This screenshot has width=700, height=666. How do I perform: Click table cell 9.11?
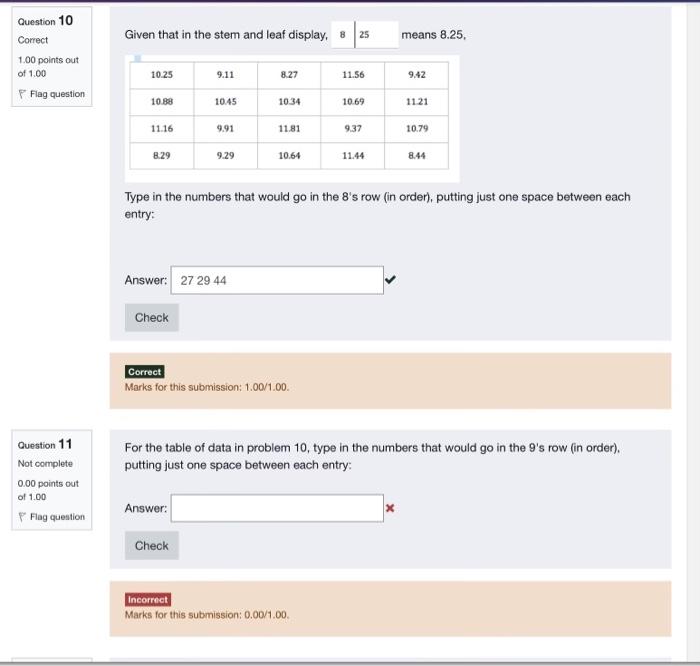click(225, 75)
